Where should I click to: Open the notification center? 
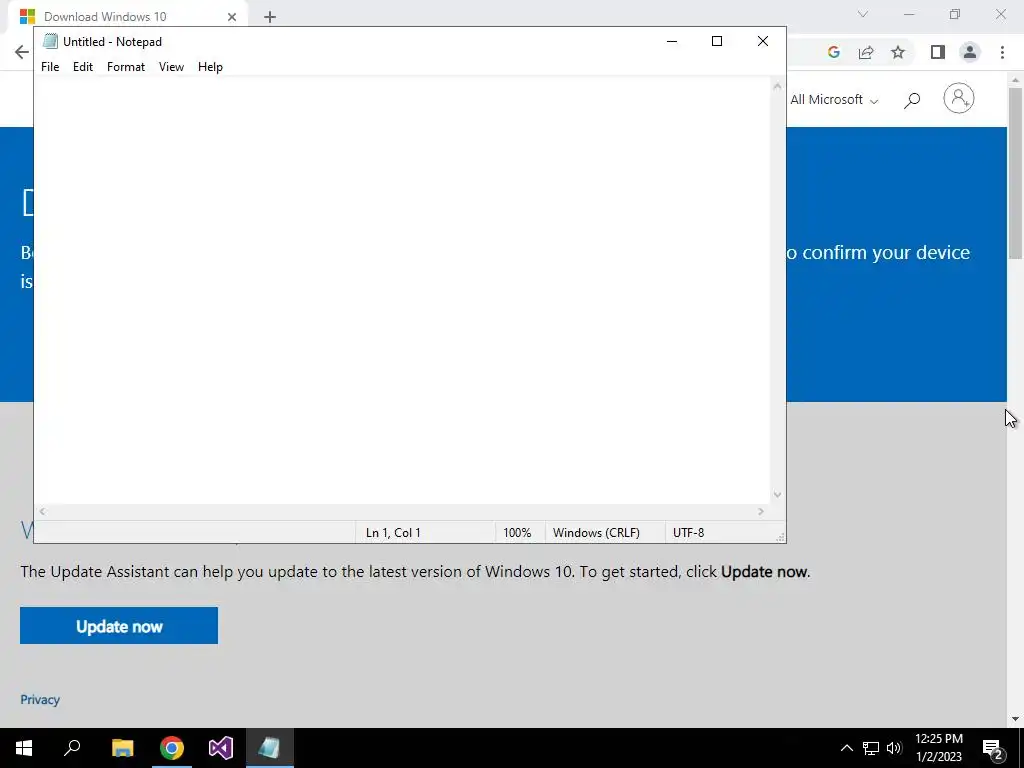coord(993,748)
